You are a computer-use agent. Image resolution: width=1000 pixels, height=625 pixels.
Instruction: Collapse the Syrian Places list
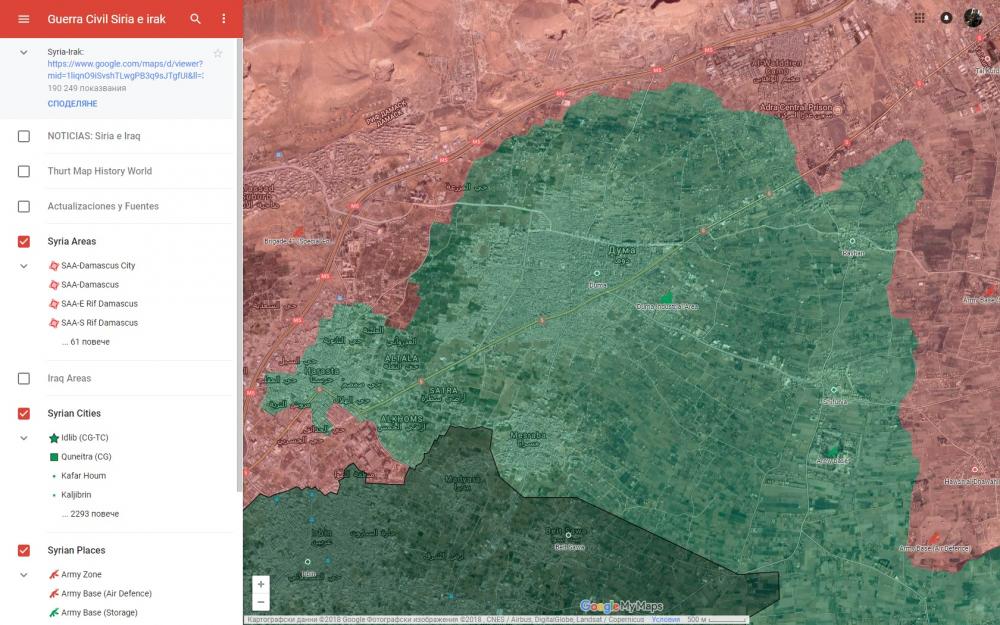[x=24, y=575]
